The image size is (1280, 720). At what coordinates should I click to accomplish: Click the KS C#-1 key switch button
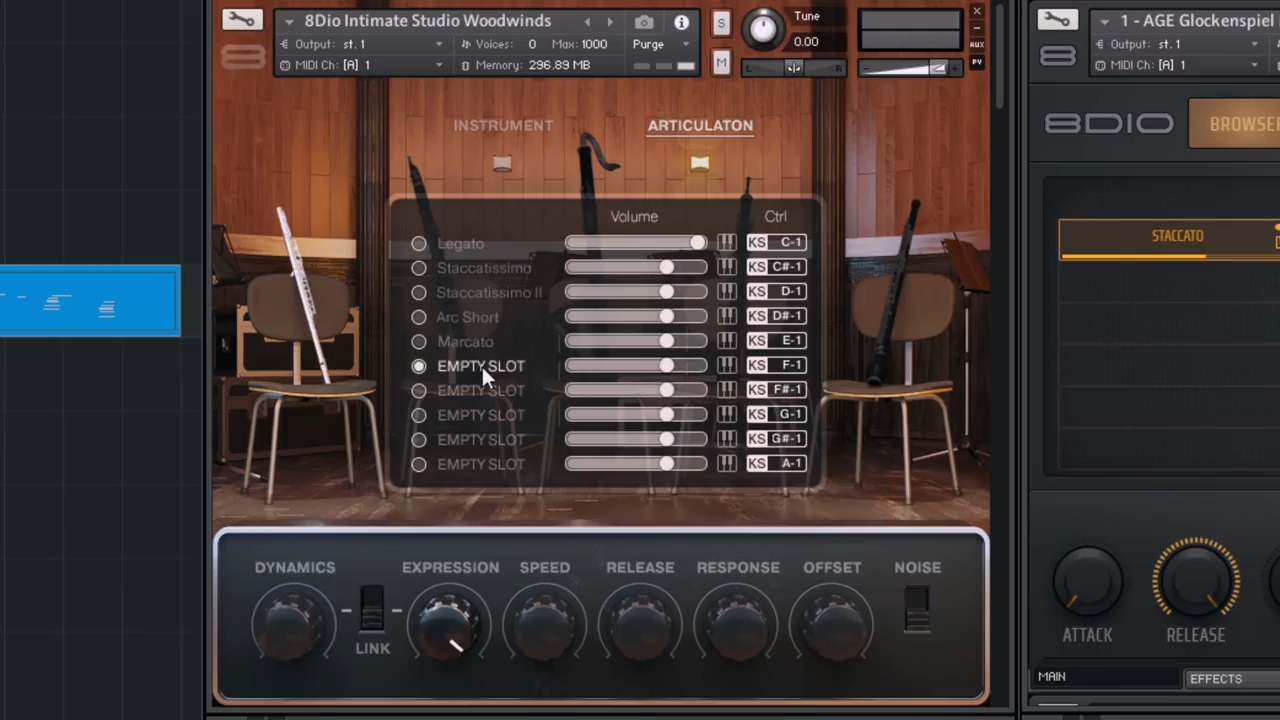coord(777,267)
